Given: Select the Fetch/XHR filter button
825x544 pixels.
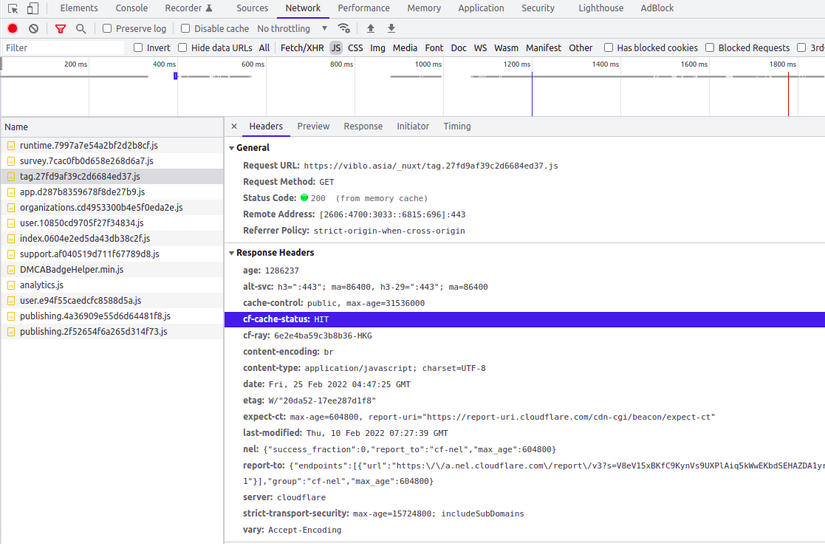Looking at the screenshot, I should point(301,48).
